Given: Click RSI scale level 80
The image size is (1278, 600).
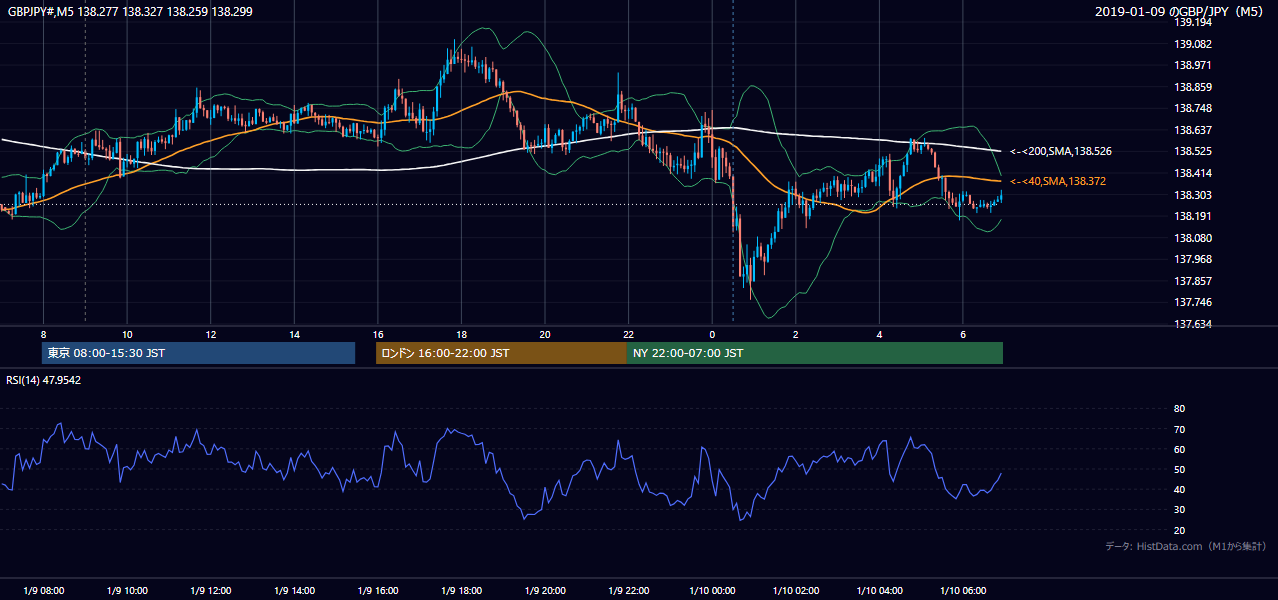Looking at the screenshot, I should pyautogui.click(x=1179, y=409).
